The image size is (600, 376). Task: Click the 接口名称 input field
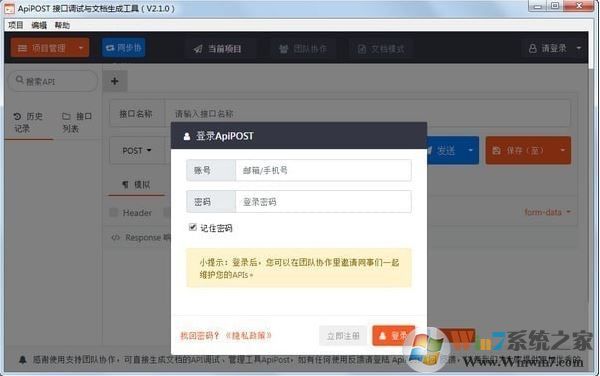[x=367, y=114]
